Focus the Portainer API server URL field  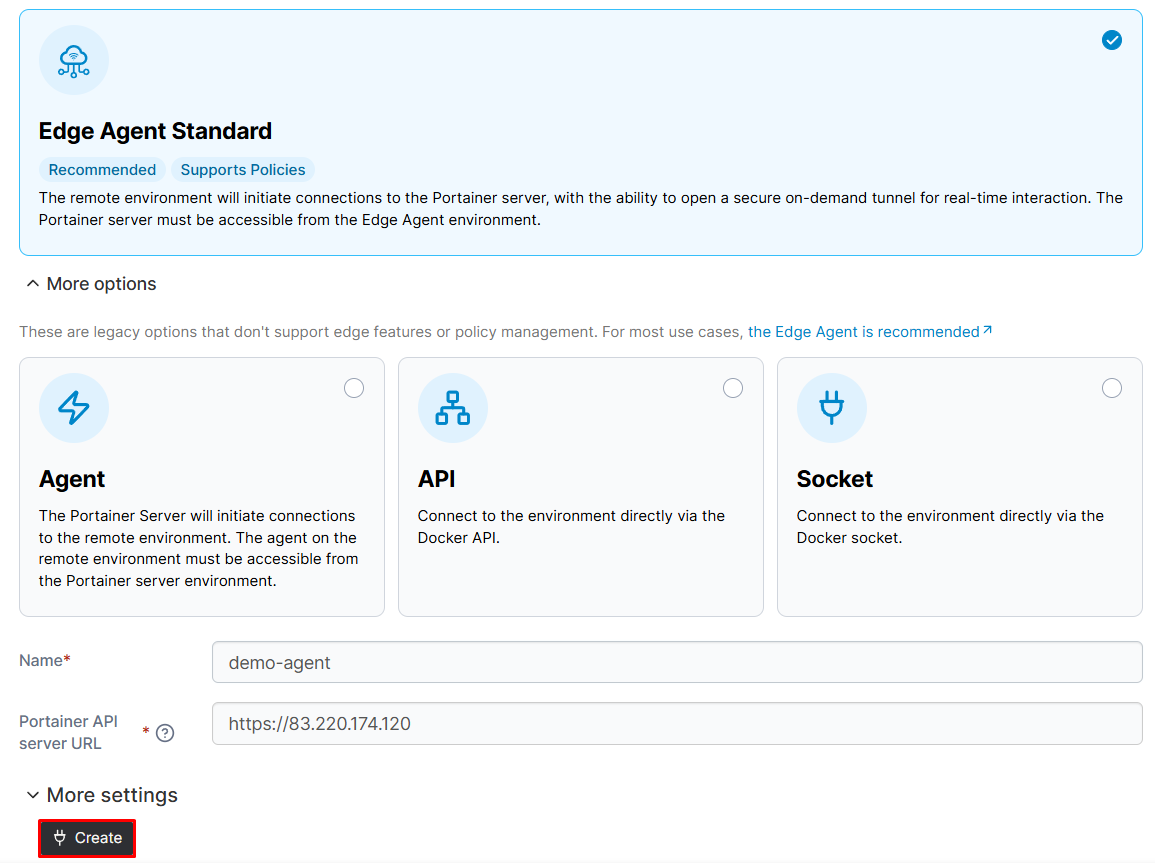point(677,724)
